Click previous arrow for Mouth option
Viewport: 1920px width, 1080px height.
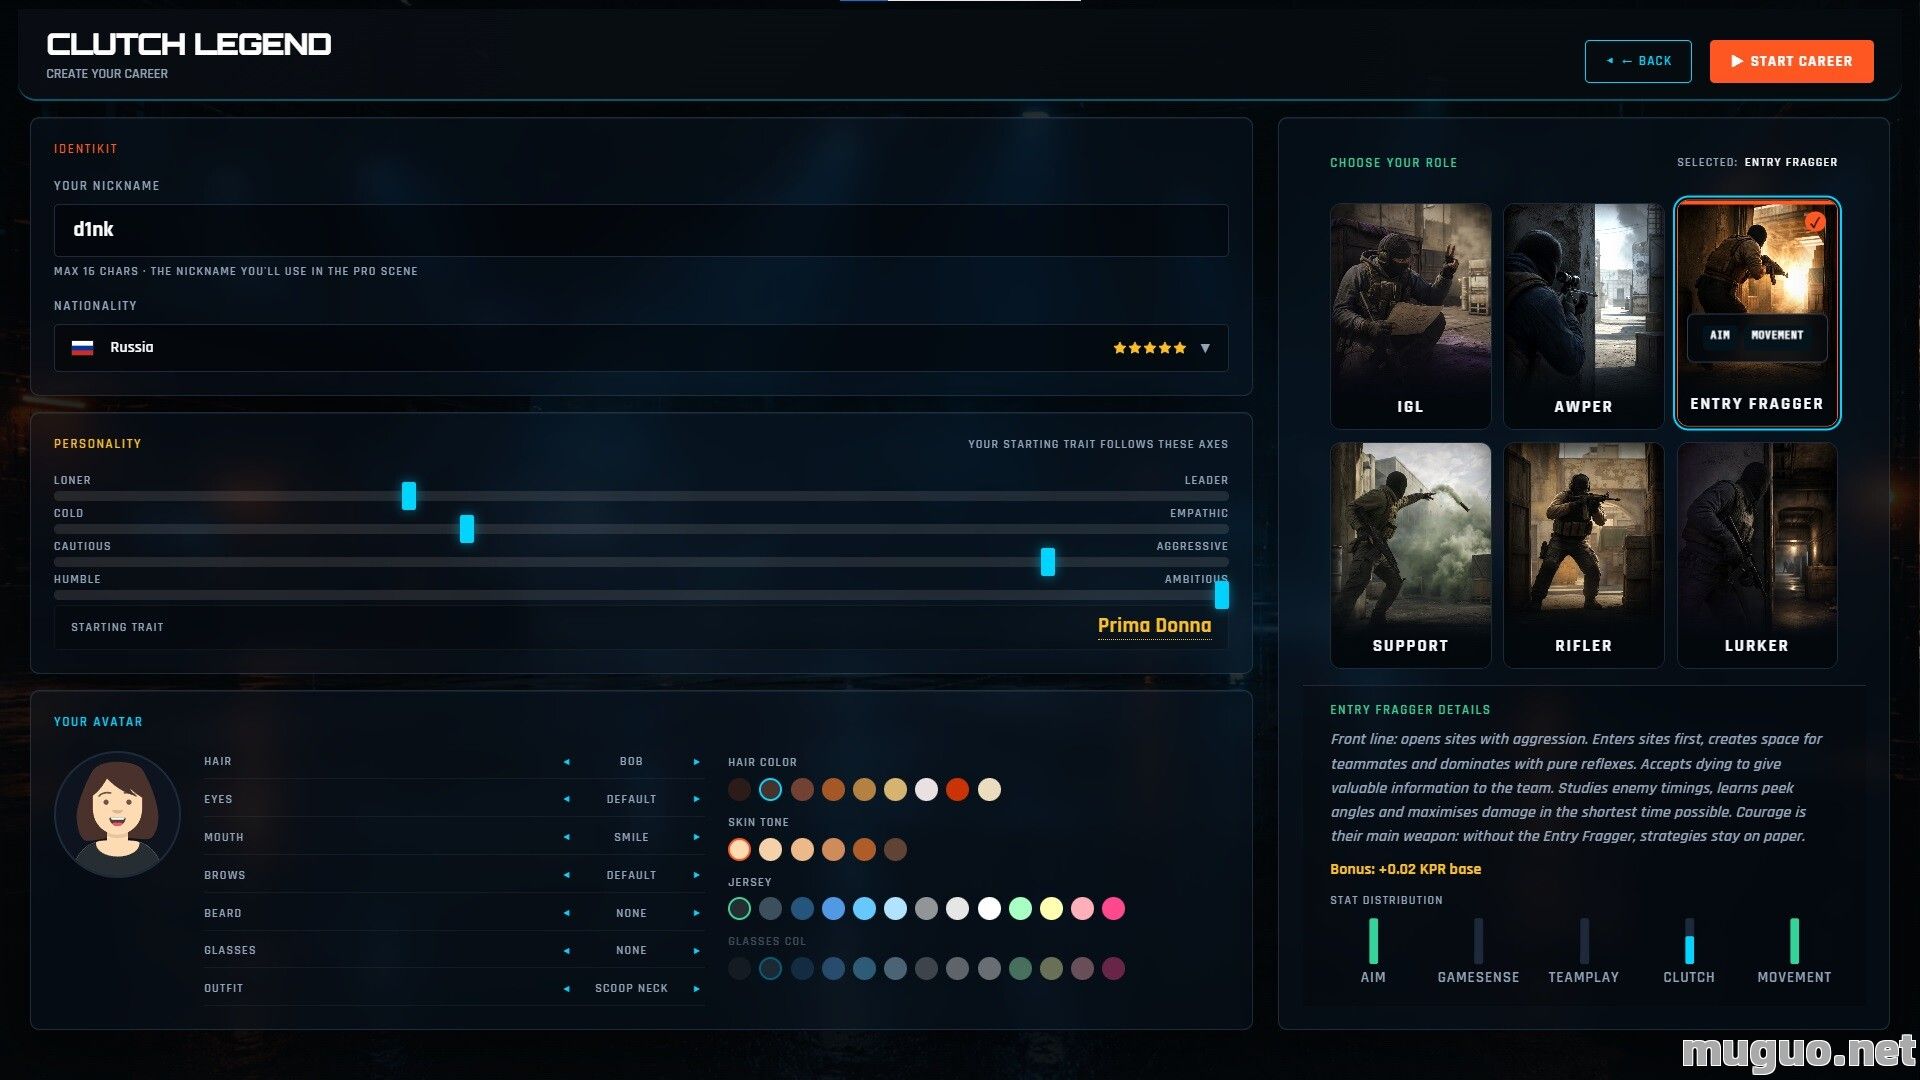pyautogui.click(x=567, y=838)
